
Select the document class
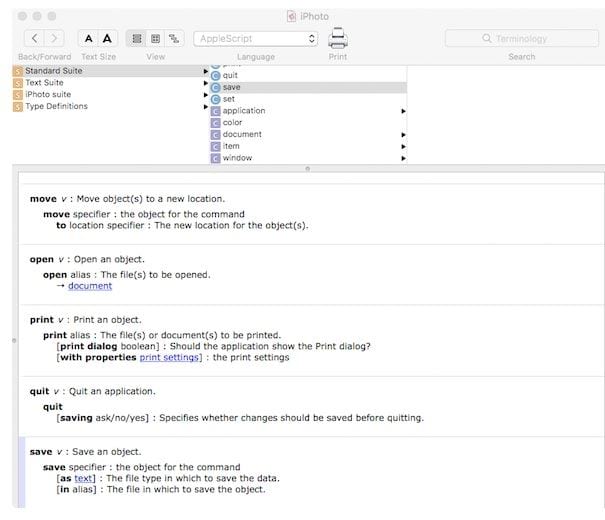(308, 134)
